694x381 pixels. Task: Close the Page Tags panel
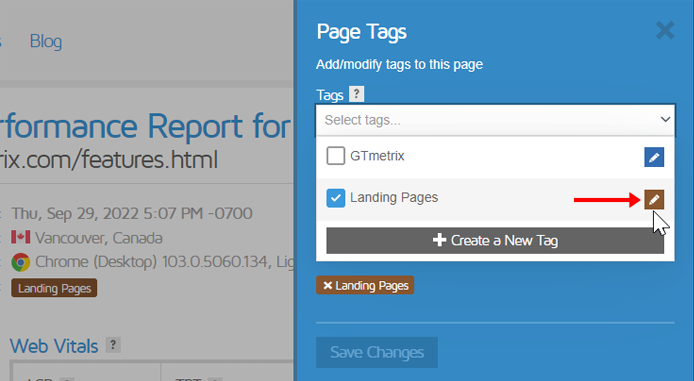click(x=665, y=31)
